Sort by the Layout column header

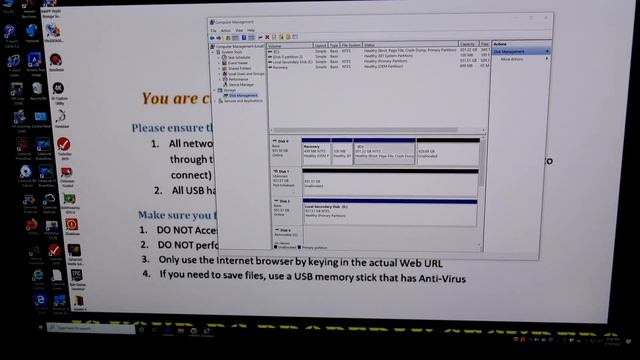click(320, 46)
